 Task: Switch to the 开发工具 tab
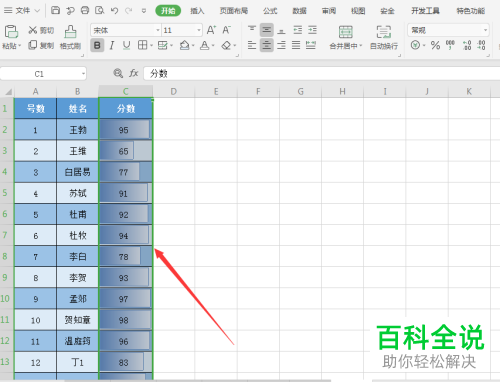(x=425, y=11)
